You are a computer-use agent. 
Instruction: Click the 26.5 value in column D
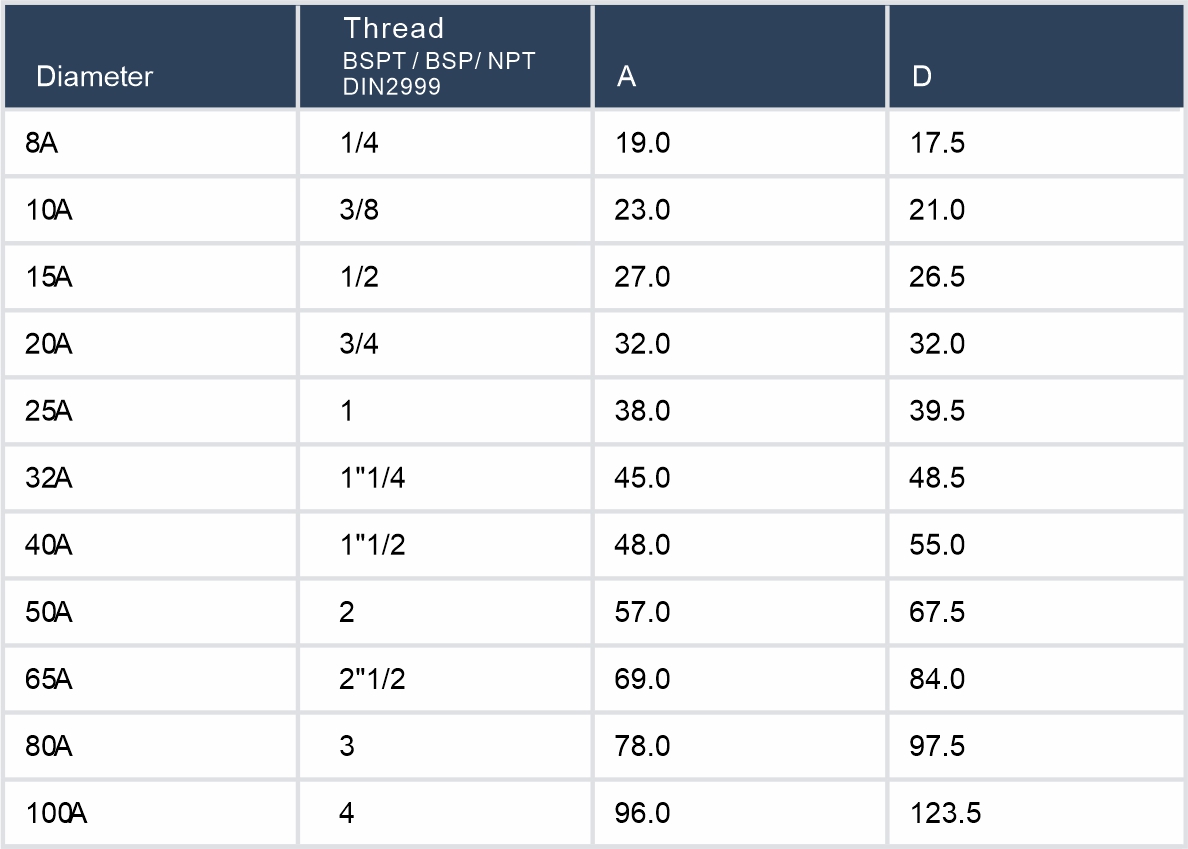click(x=938, y=277)
